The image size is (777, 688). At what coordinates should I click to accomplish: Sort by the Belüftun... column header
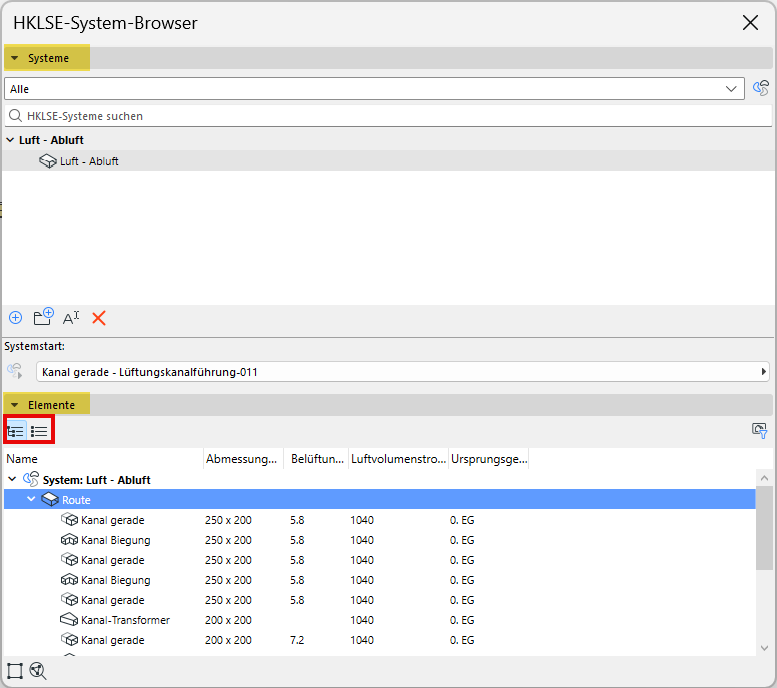(x=316, y=459)
